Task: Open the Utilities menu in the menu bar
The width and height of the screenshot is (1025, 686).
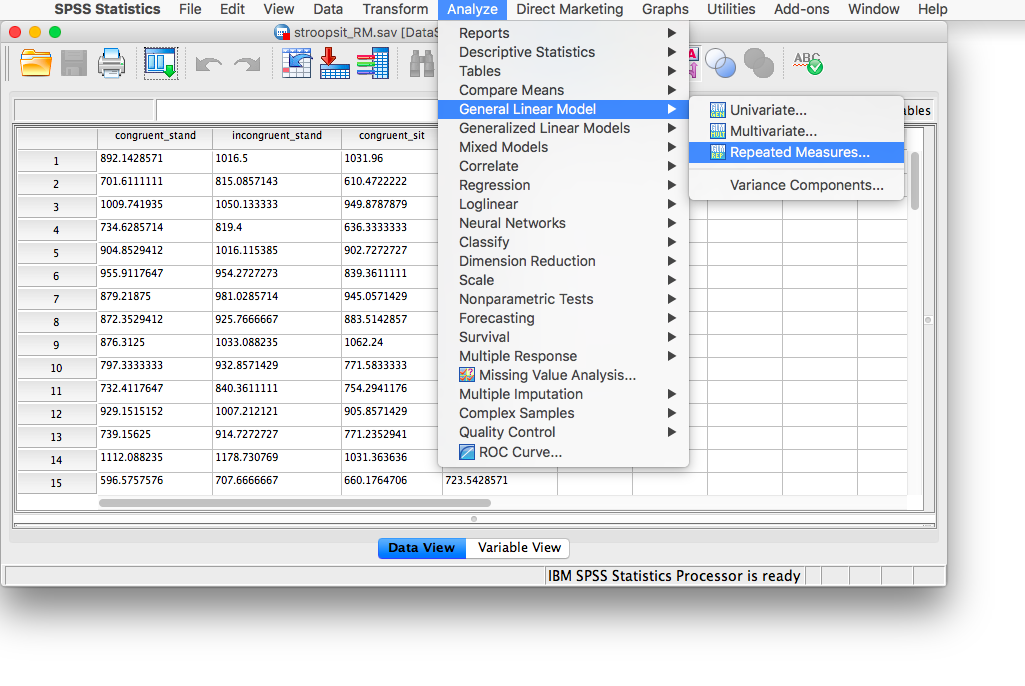Action: coord(731,9)
